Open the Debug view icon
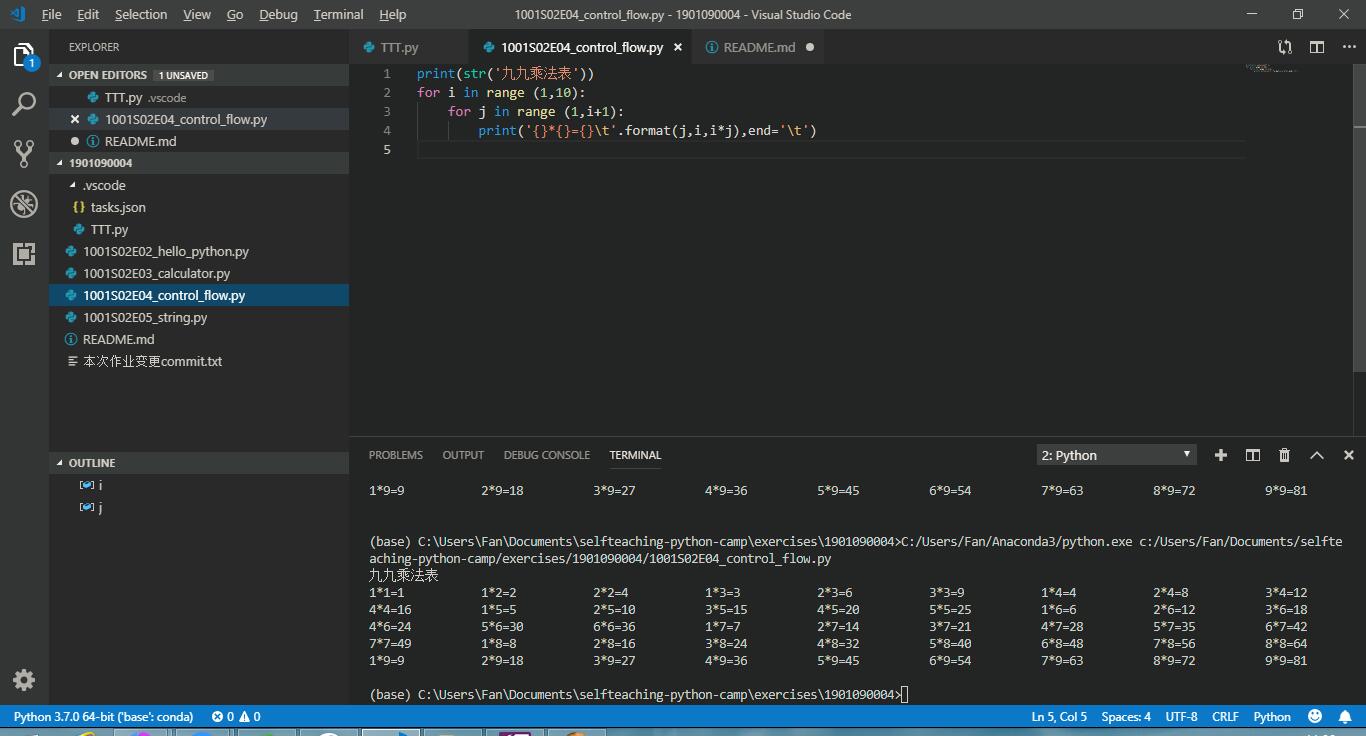1366x736 pixels. point(24,203)
